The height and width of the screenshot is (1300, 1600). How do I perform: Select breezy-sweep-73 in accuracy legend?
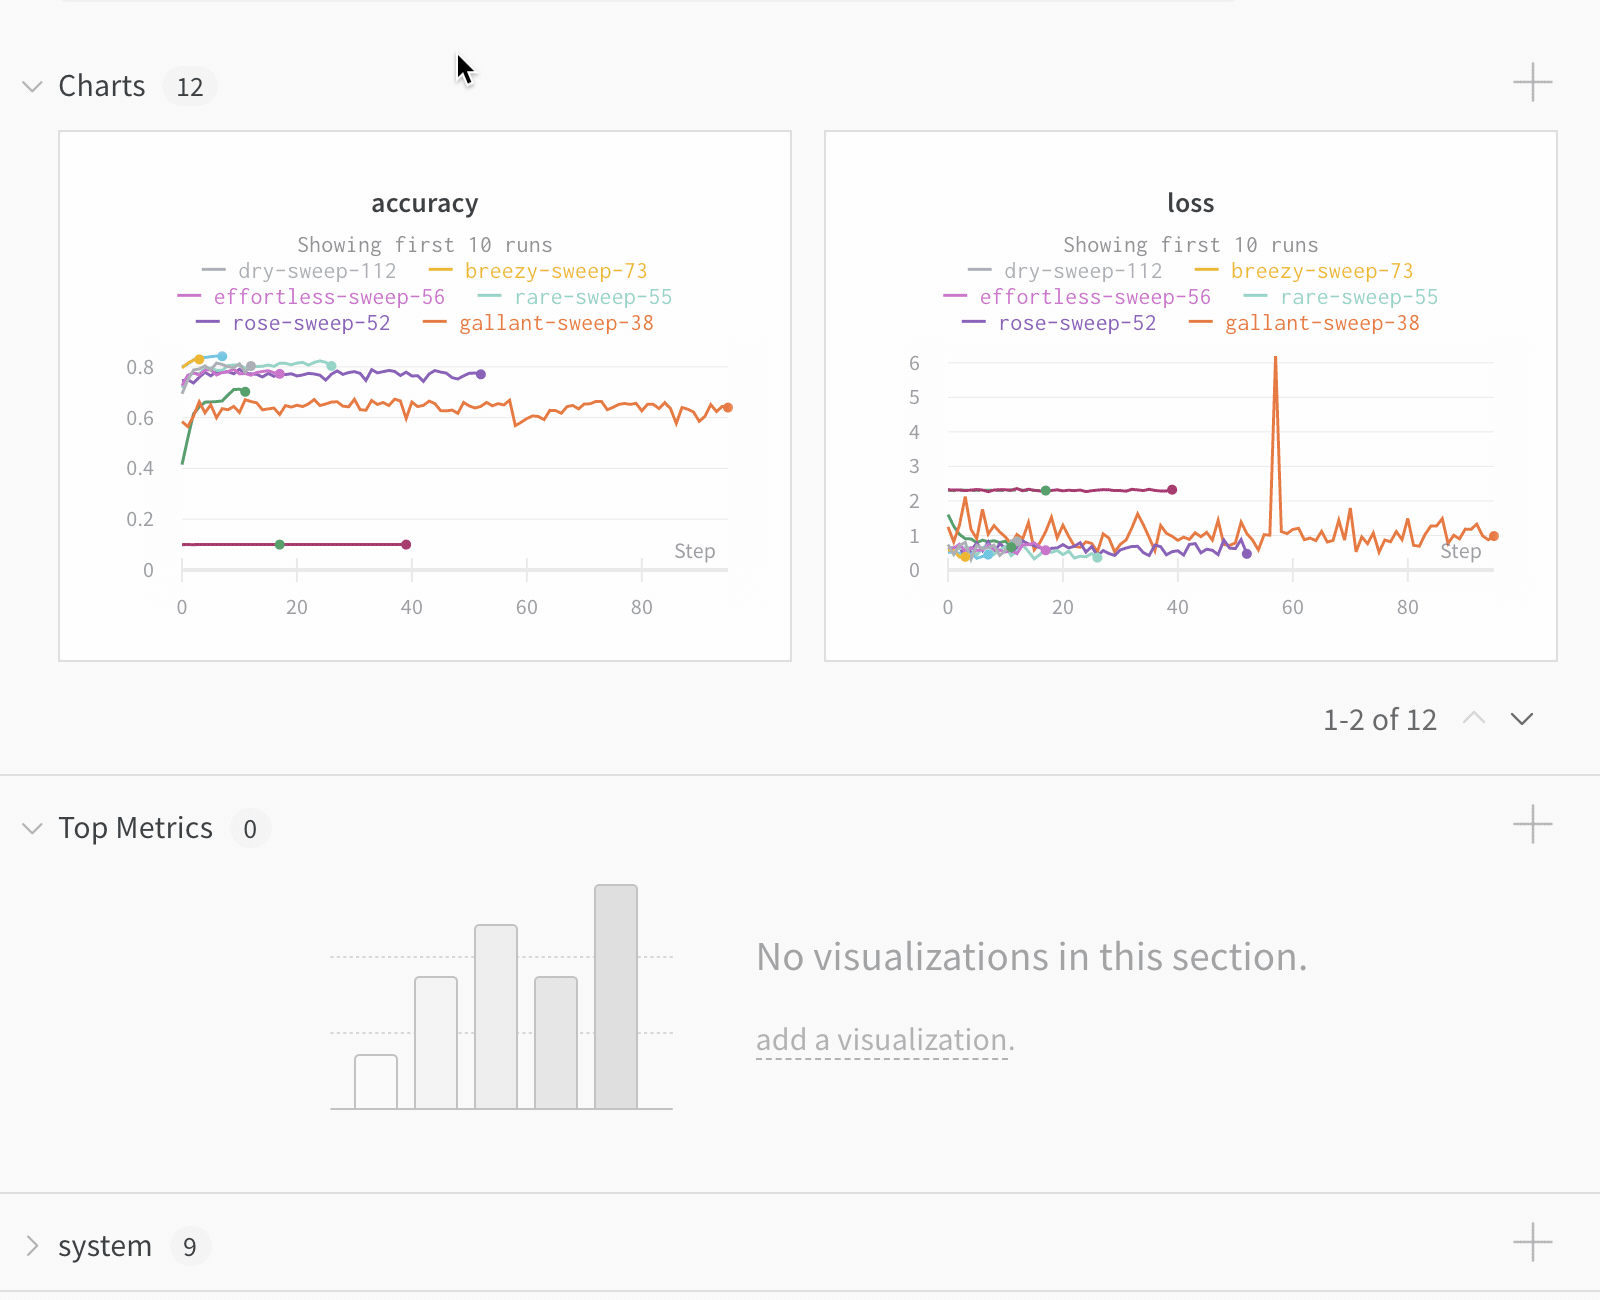(556, 271)
